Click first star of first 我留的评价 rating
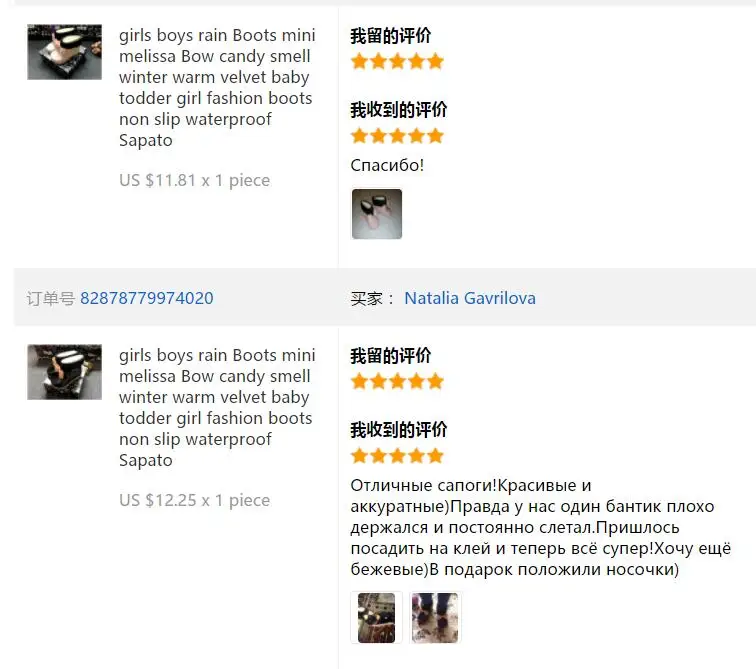This screenshot has height=669, width=756. 360,62
